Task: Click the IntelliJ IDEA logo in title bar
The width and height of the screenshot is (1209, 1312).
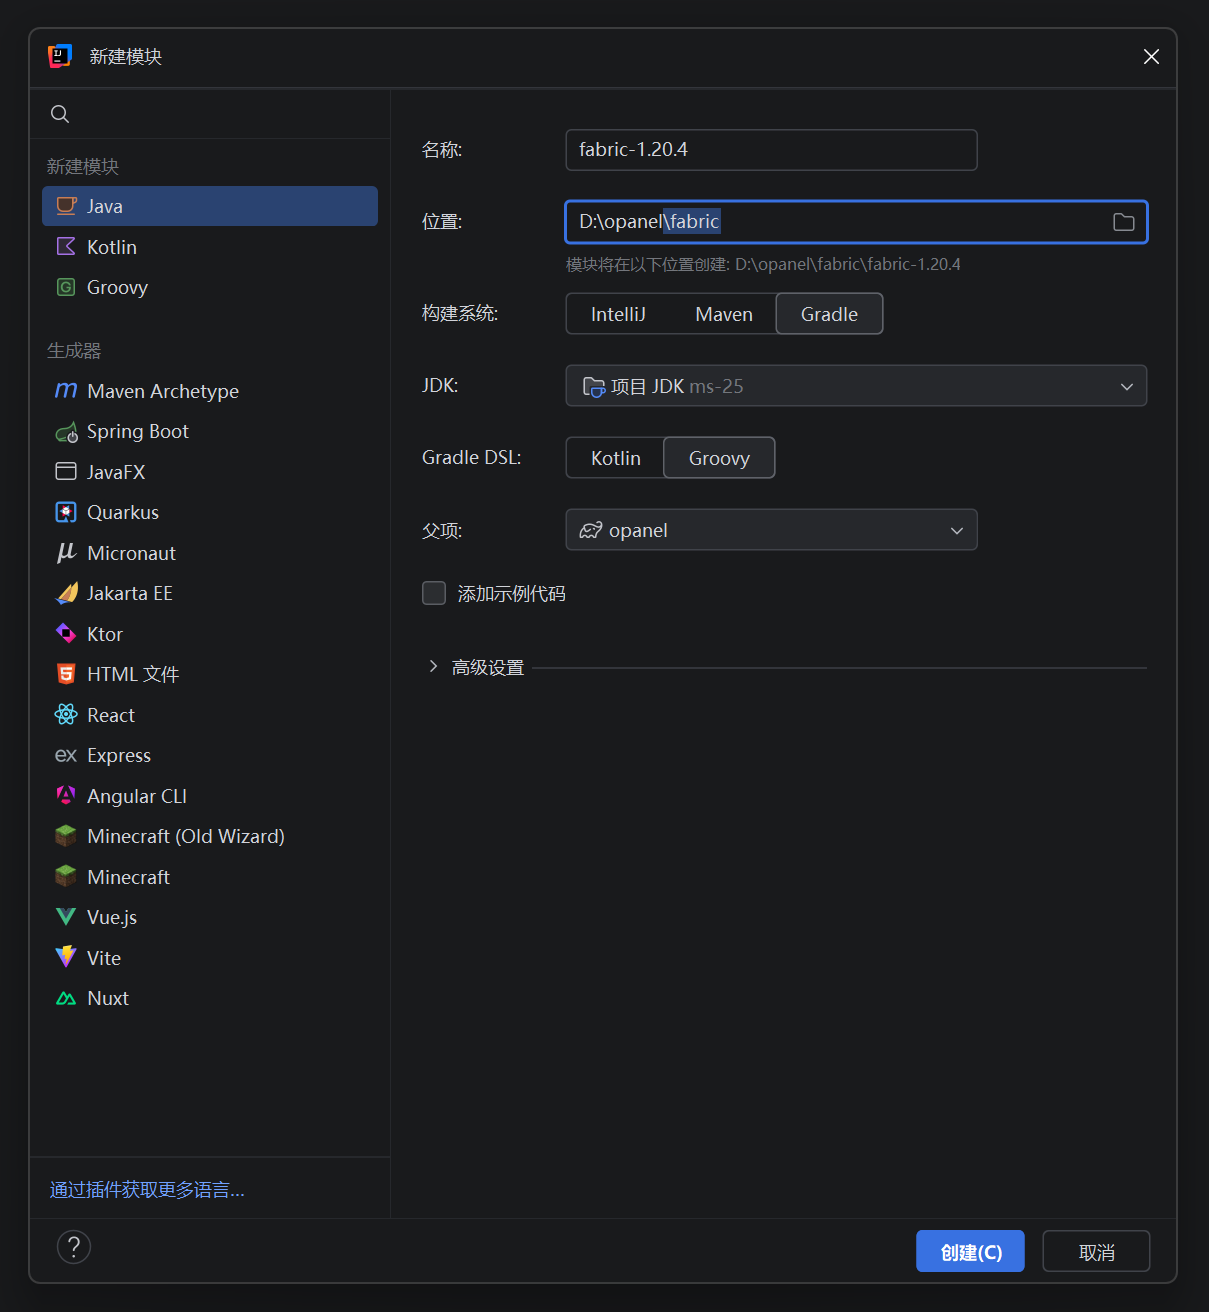Action: (60, 56)
